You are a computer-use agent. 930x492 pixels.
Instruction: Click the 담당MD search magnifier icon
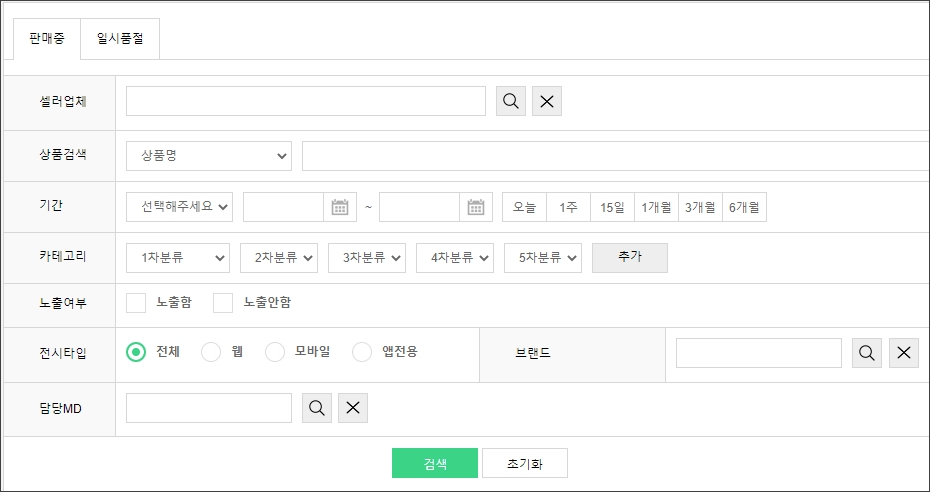coord(317,408)
